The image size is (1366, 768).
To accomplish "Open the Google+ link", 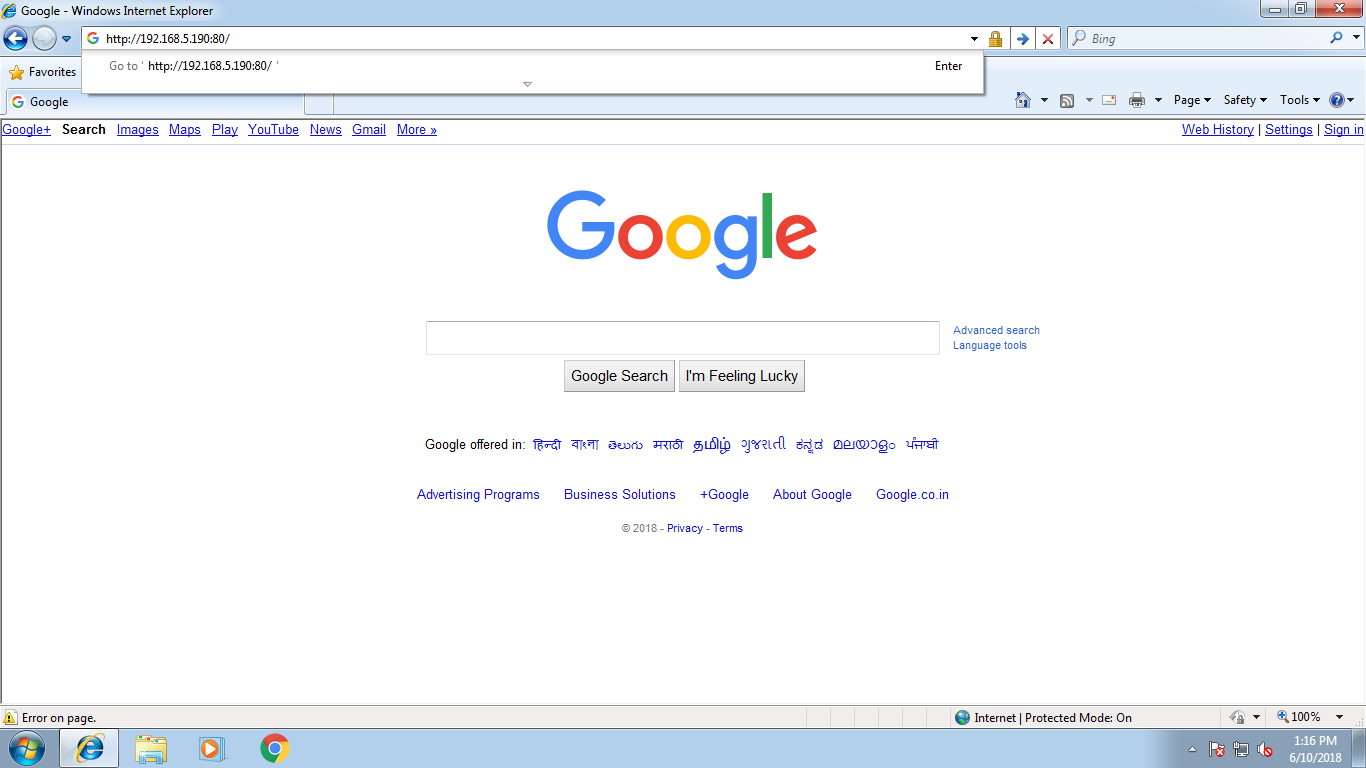I will click(x=26, y=129).
